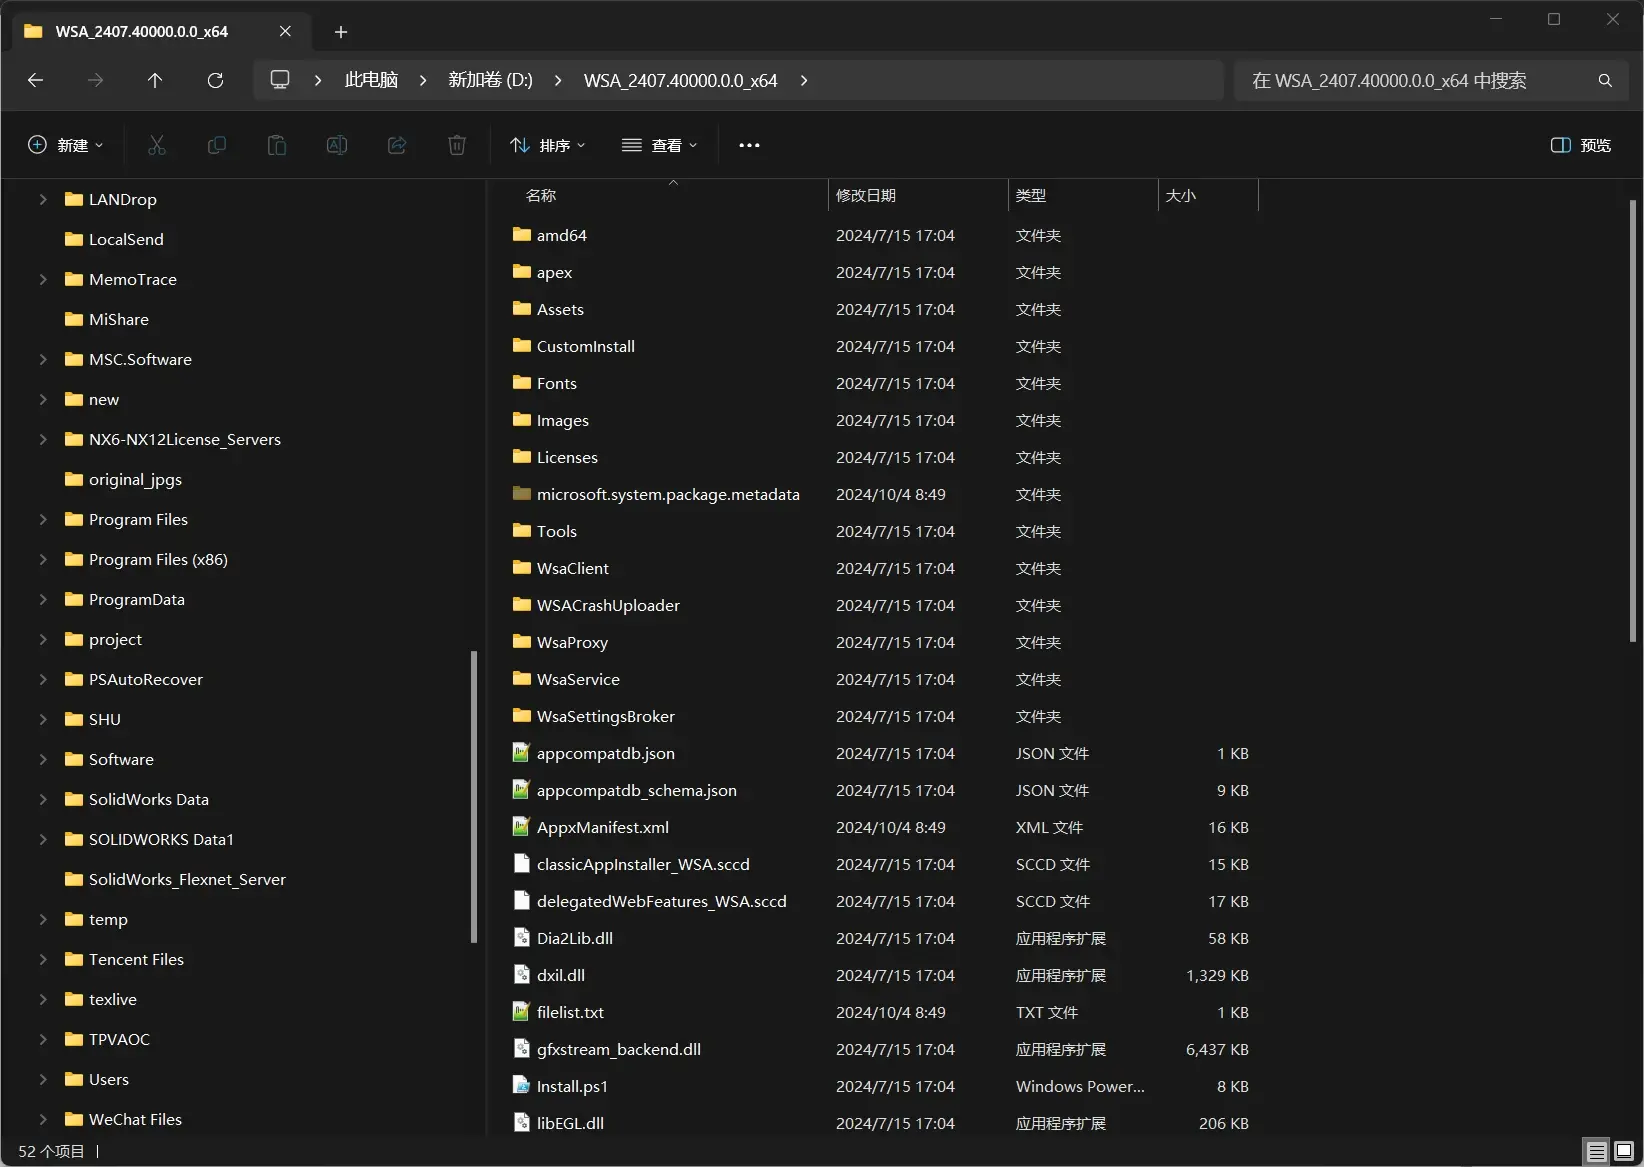Click the Copy icon in toolbar
Image resolution: width=1644 pixels, height=1167 pixels.
(x=216, y=145)
